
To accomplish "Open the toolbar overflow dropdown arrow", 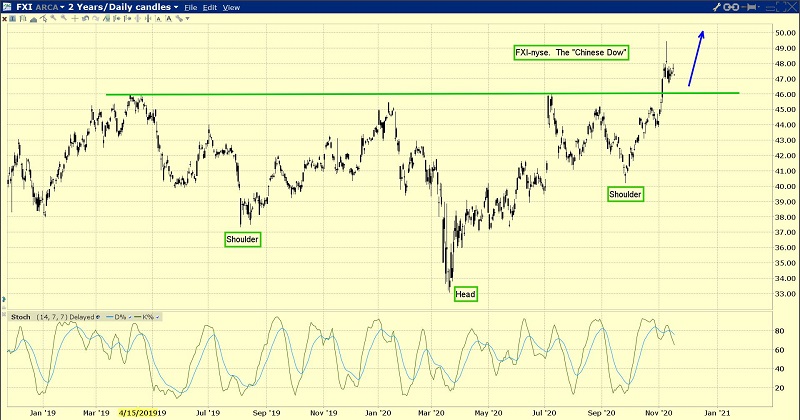I will (x=187, y=19).
